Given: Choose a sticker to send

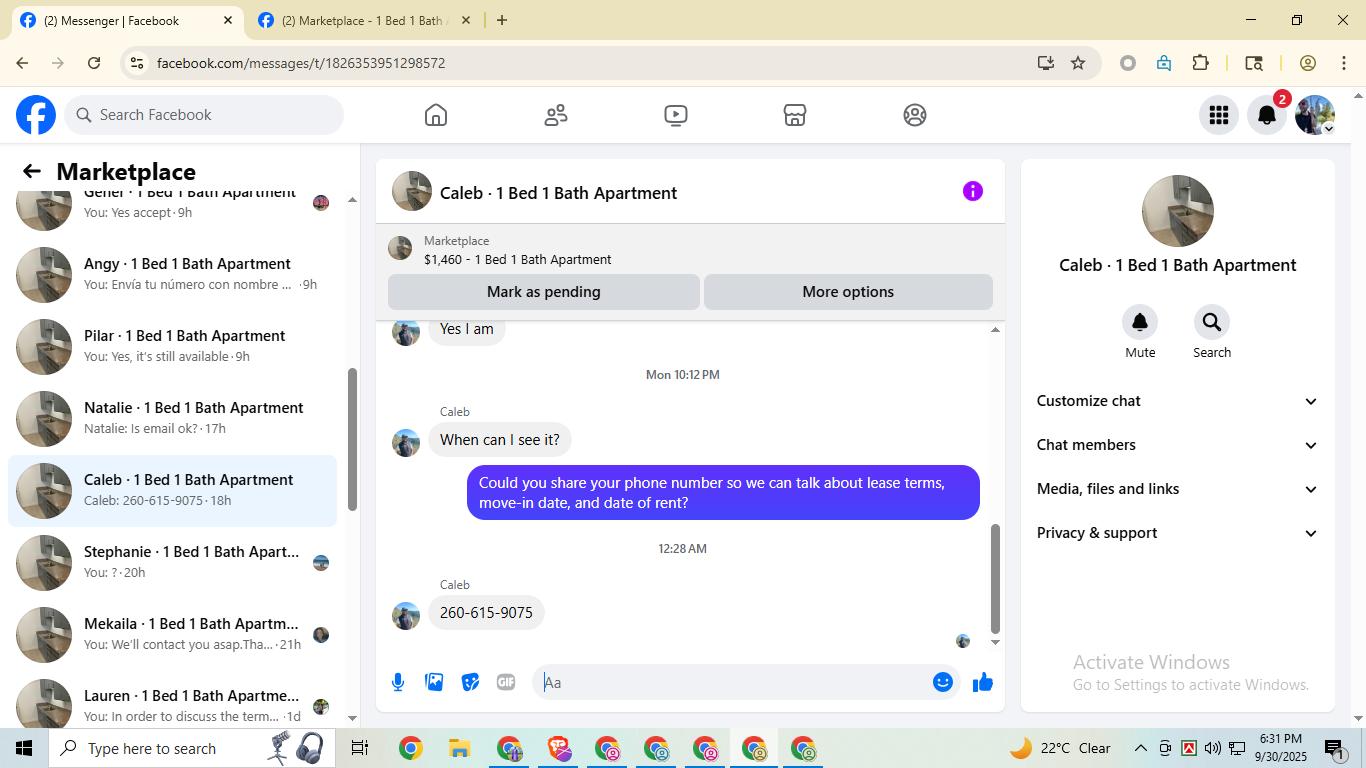Looking at the screenshot, I should (470, 682).
